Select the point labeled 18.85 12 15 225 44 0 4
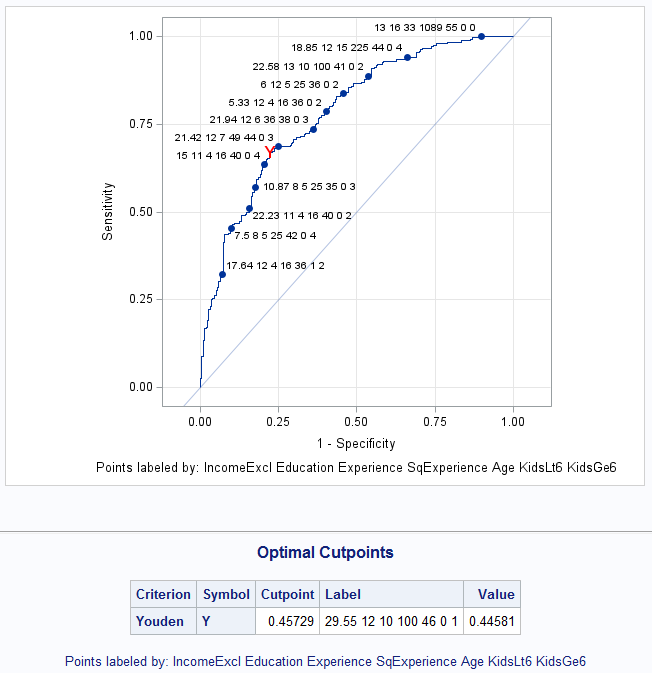This screenshot has width=652, height=673. (x=407, y=57)
